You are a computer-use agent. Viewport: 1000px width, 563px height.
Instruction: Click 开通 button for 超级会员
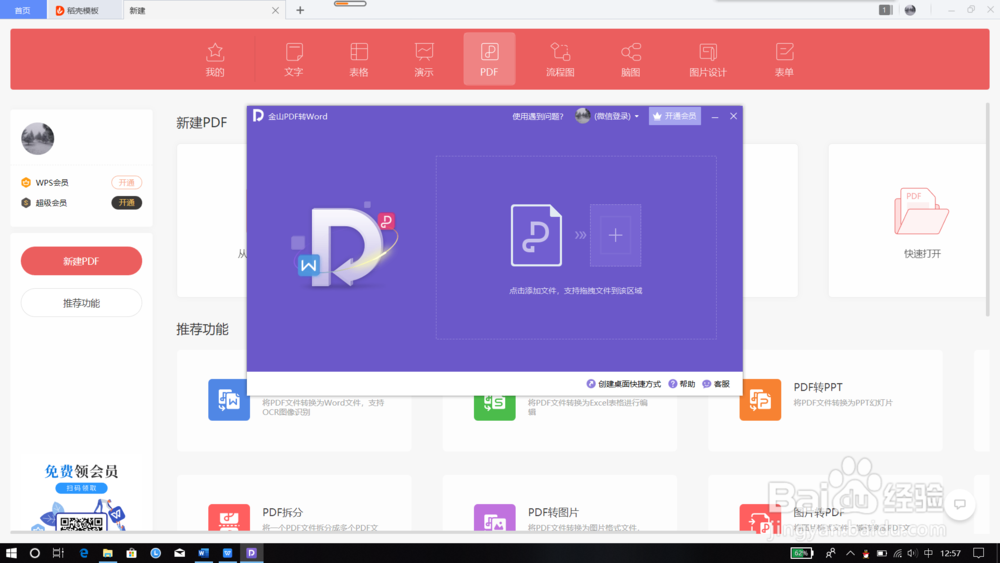click(x=126, y=203)
